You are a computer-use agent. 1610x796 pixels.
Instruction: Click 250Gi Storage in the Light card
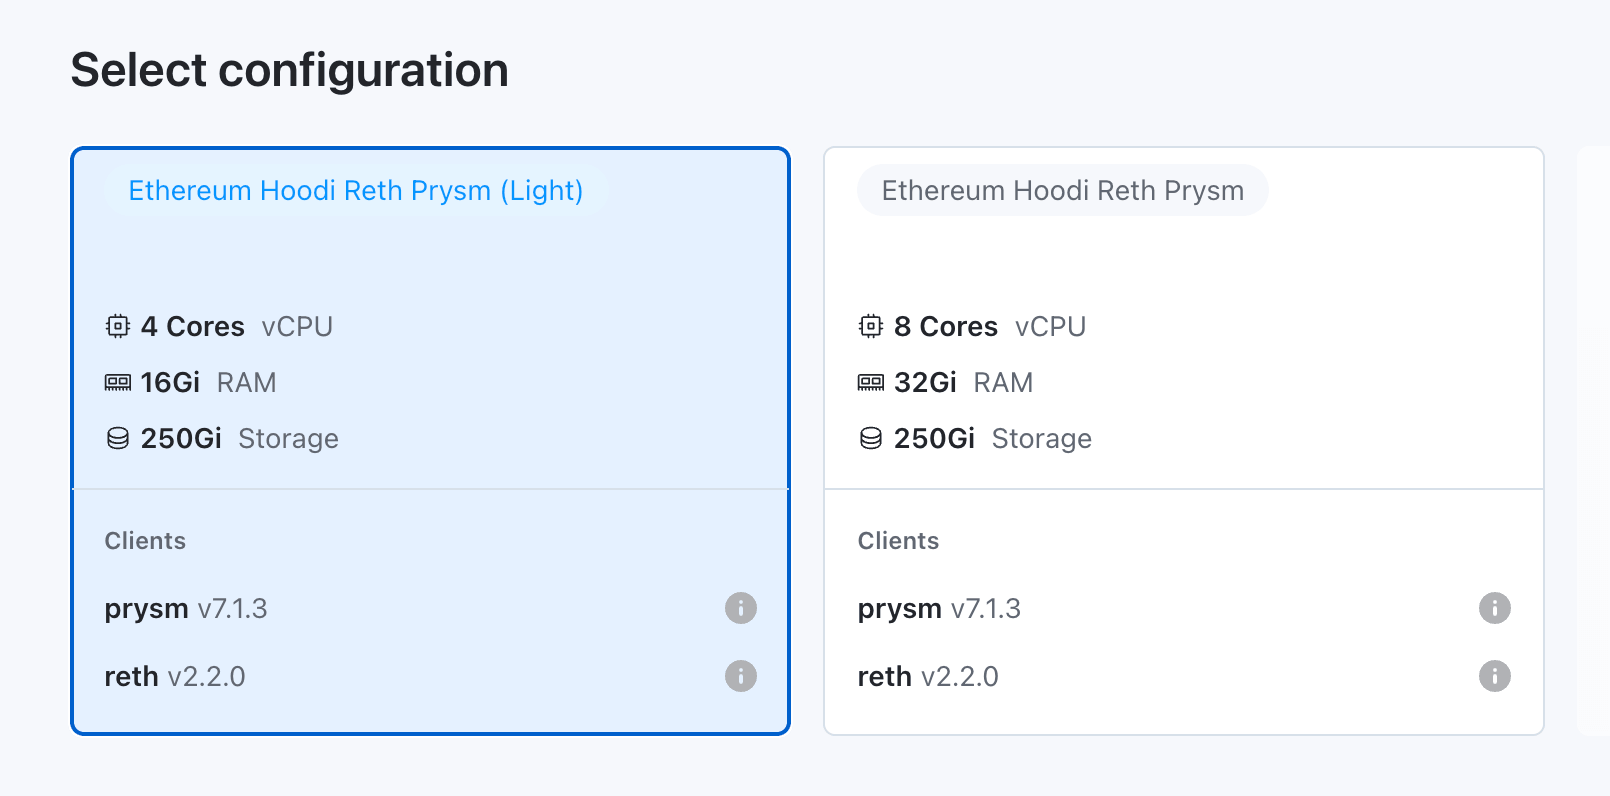(x=240, y=438)
